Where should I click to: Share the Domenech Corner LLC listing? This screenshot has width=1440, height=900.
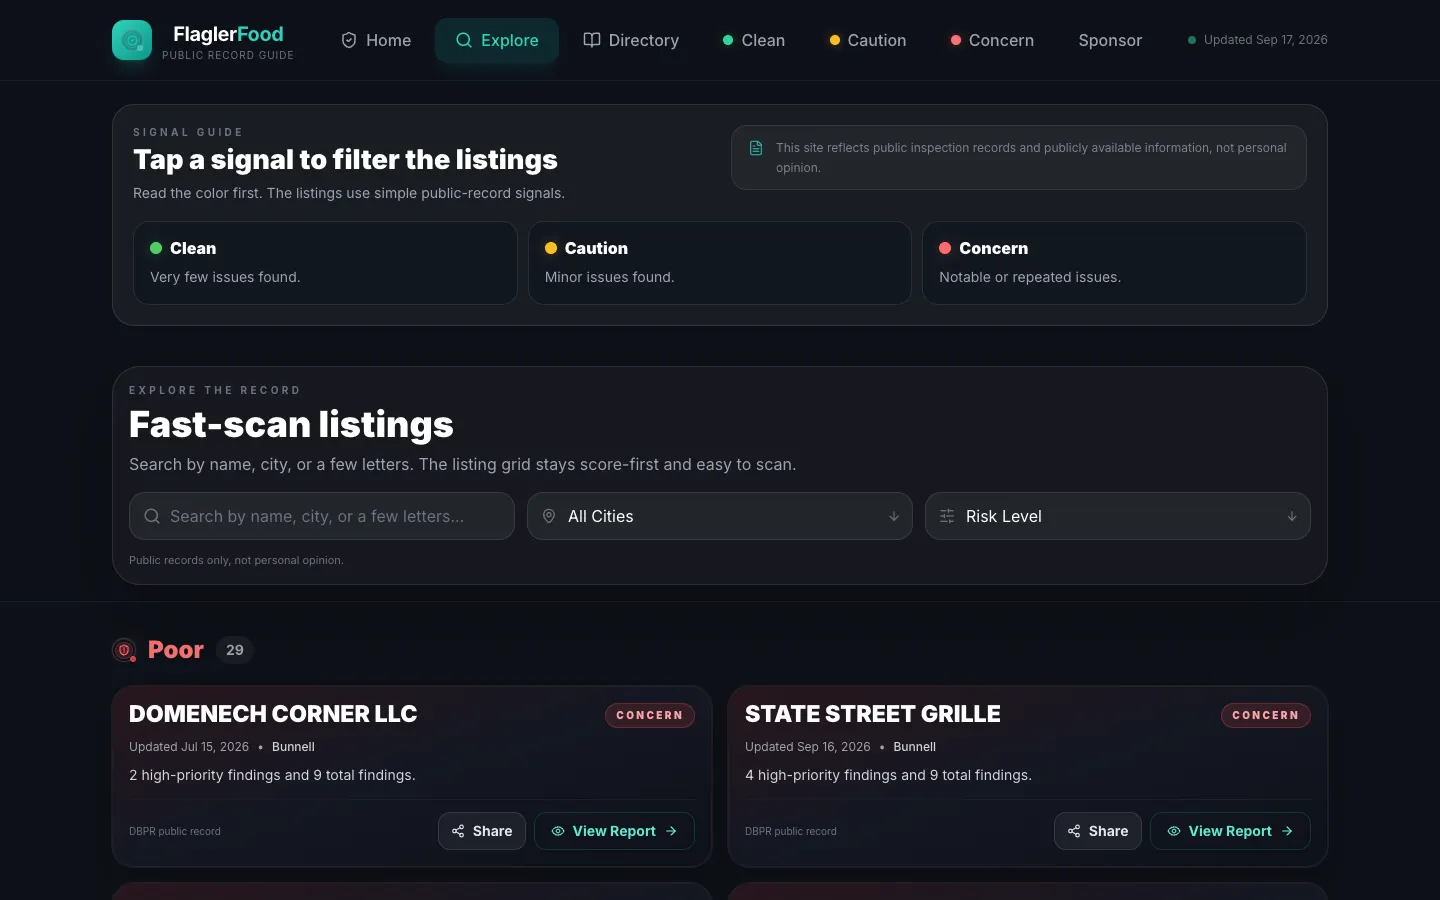click(x=482, y=831)
